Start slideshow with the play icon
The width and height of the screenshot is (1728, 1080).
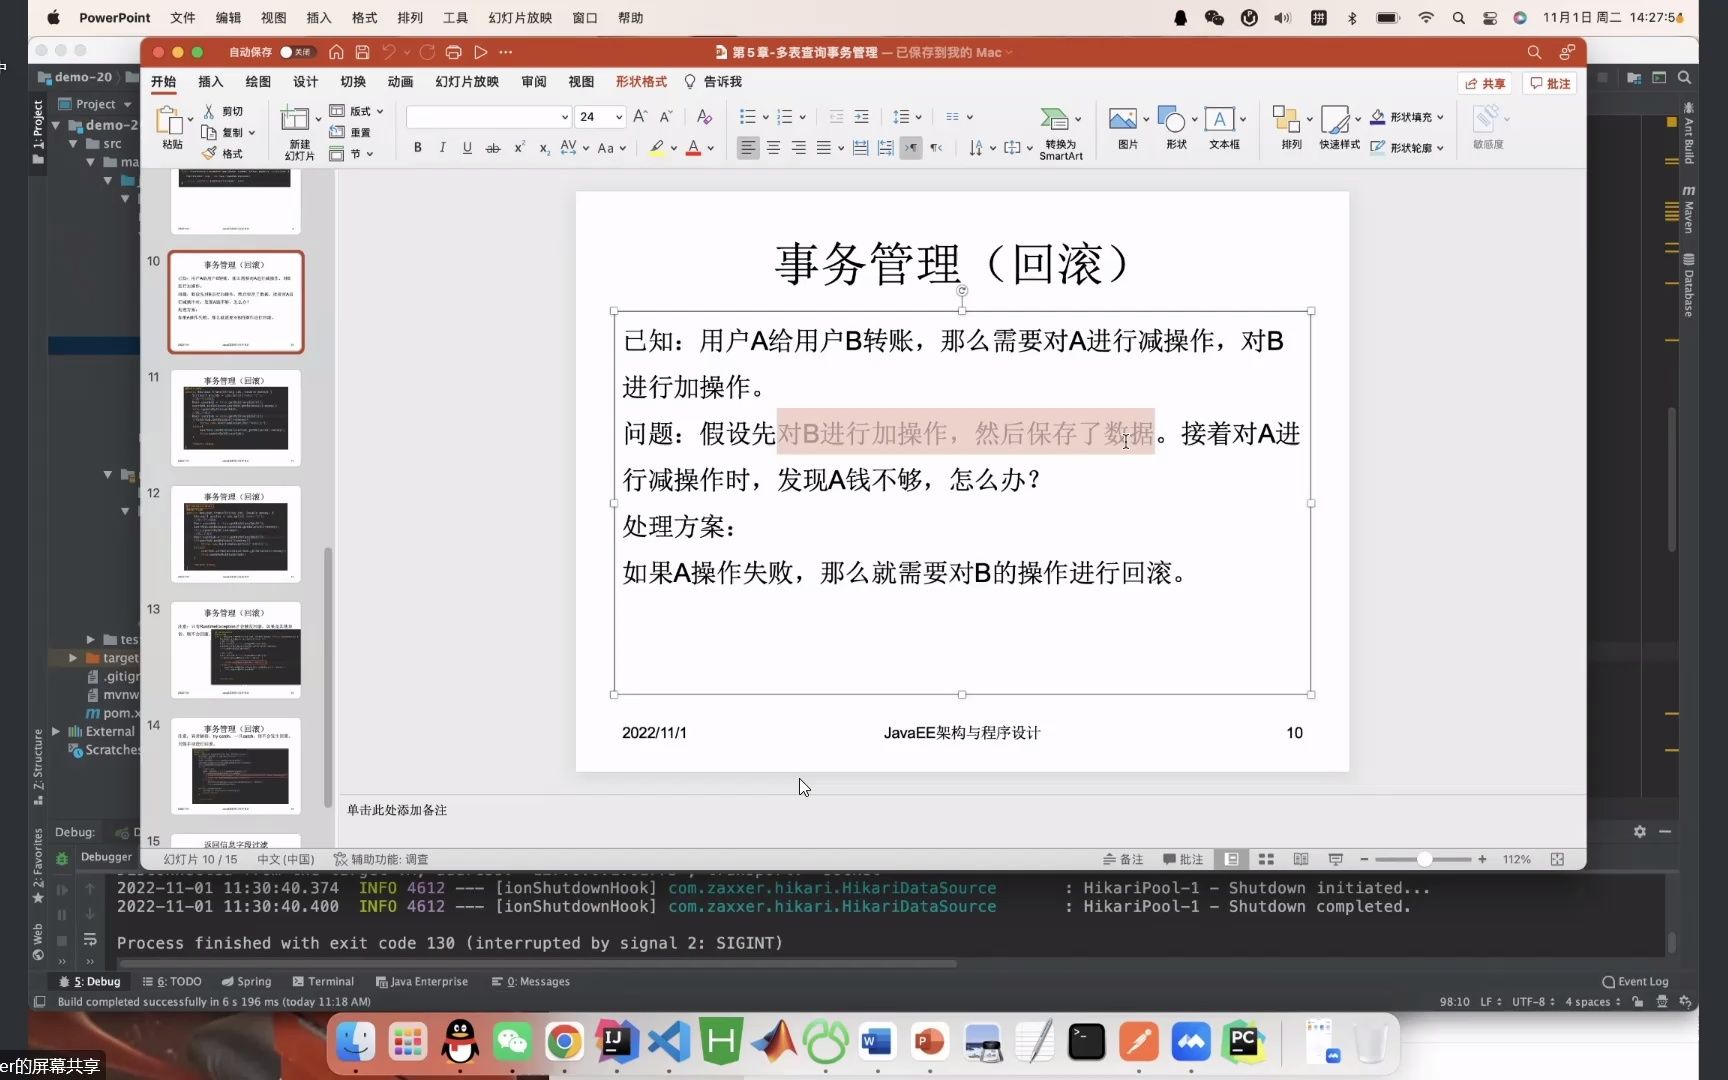pyautogui.click(x=481, y=52)
